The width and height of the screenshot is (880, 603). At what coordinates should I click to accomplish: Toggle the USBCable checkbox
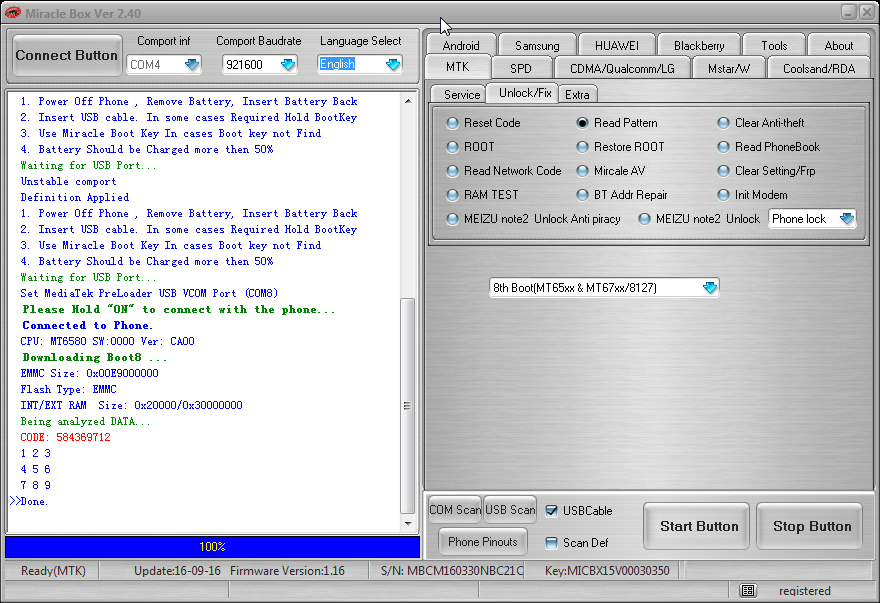click(x=552, y=511)
